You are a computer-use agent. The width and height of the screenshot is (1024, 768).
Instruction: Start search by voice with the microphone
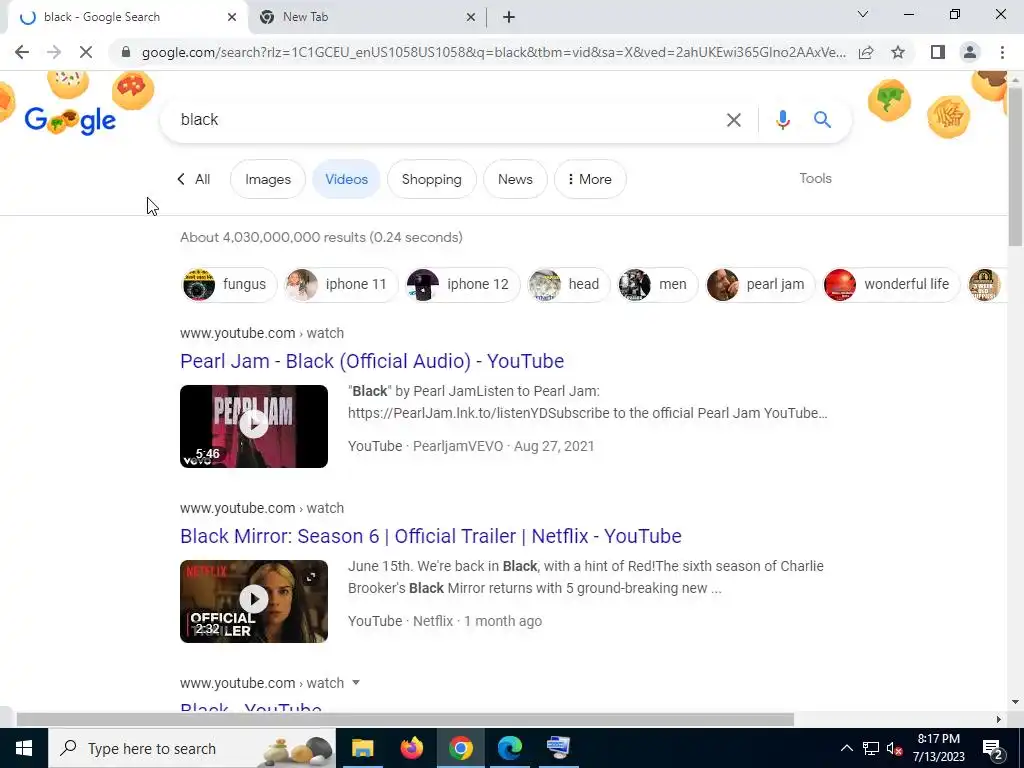(782, 120)
